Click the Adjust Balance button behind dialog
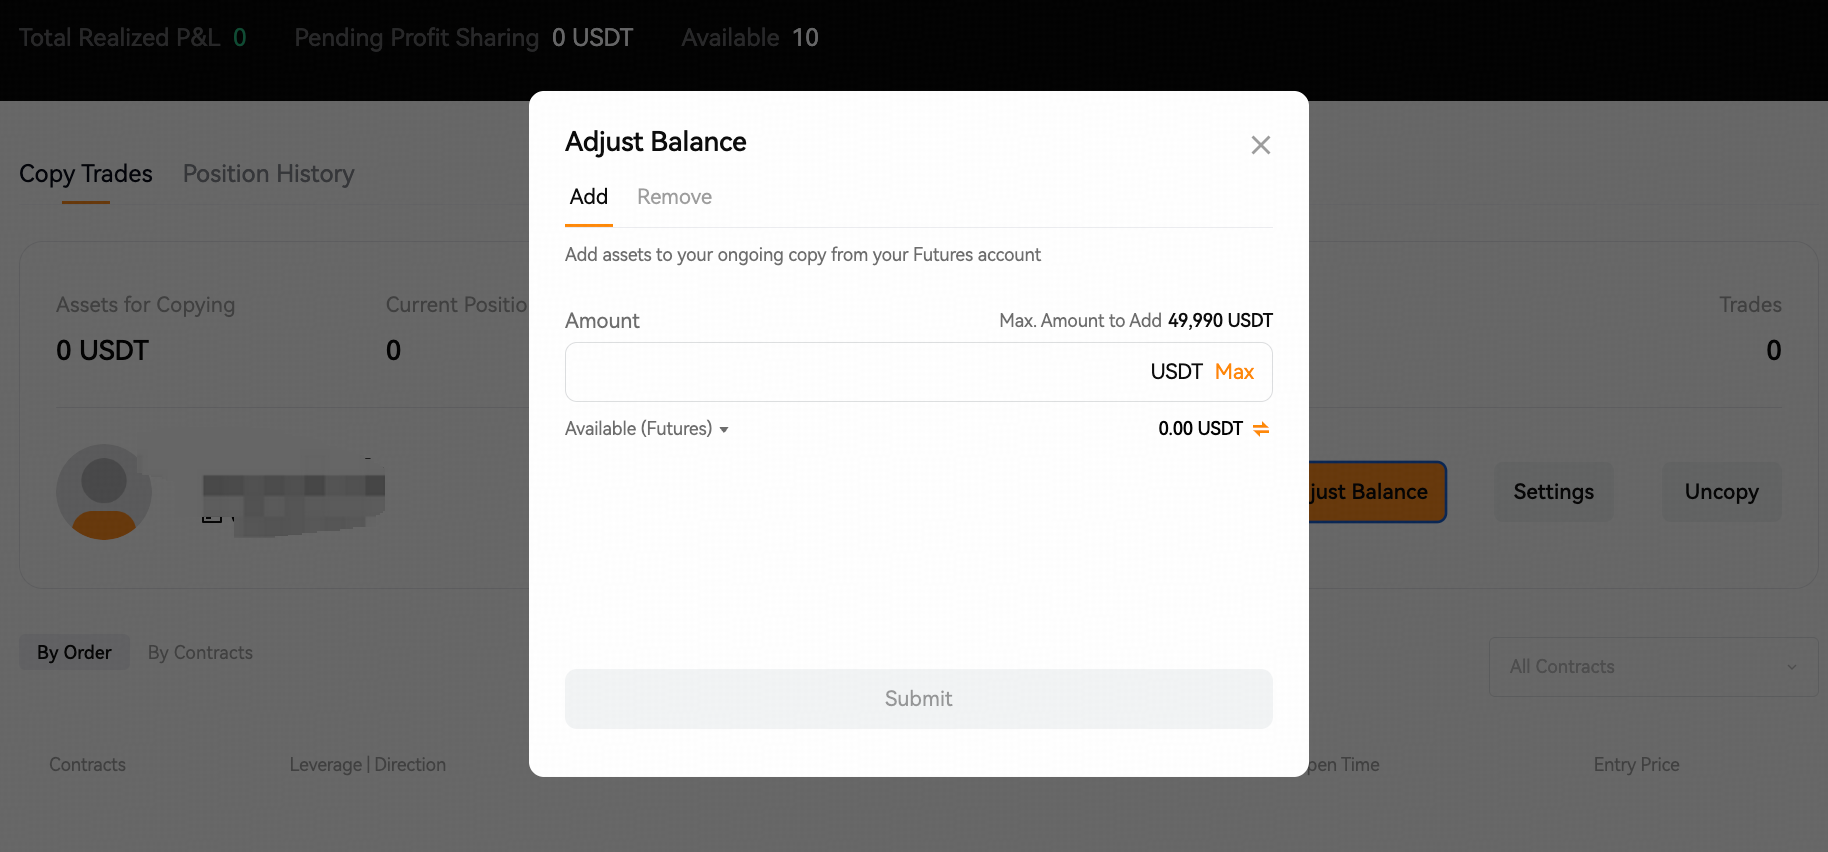Viewport: 1828px width, 852px height. pyautogui.click(x=1376, y=492)
